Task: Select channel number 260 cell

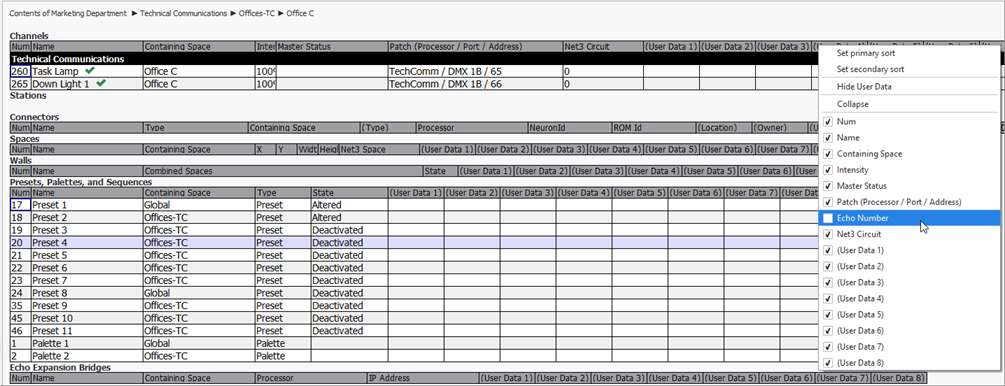Action: coord(21,71)
